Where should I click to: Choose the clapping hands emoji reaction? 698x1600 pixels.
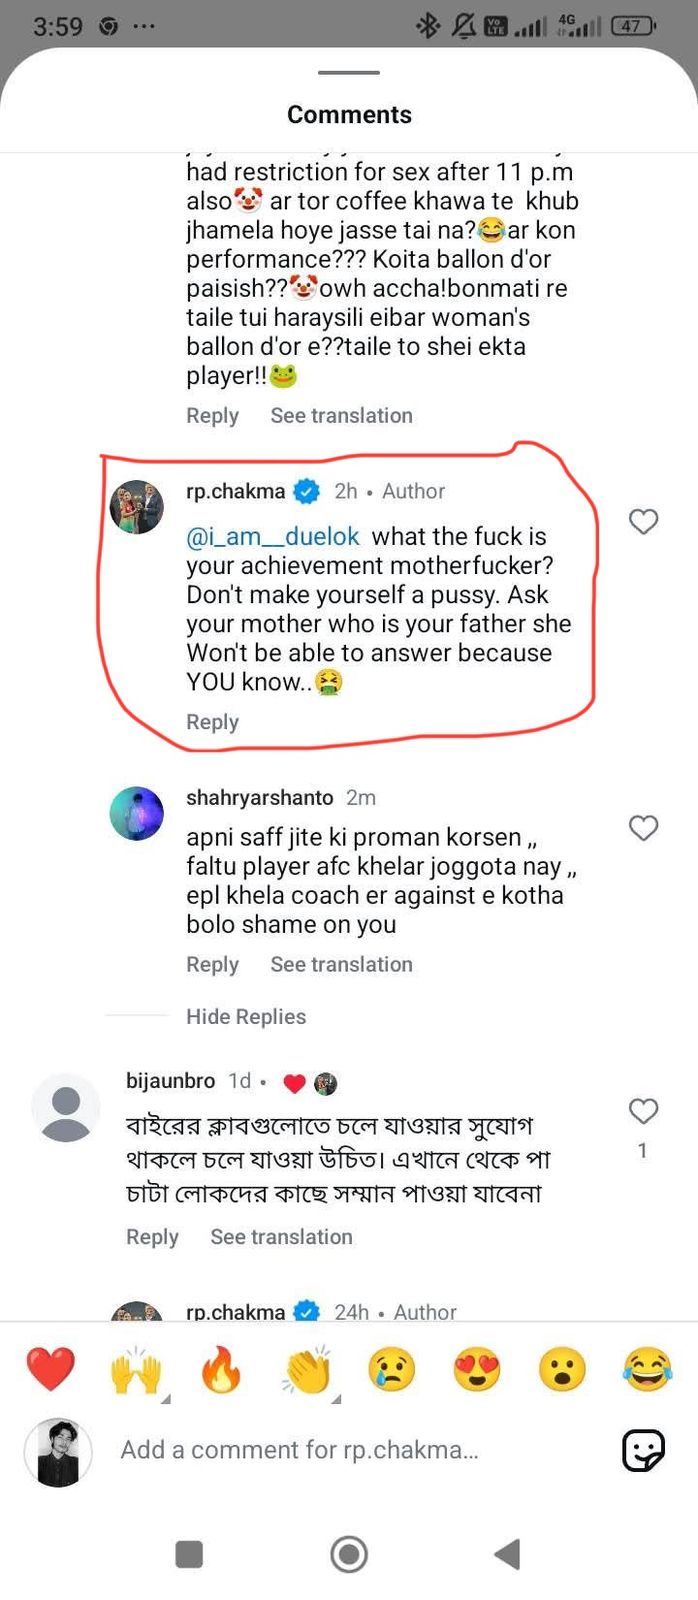[x=307, y=1369]
